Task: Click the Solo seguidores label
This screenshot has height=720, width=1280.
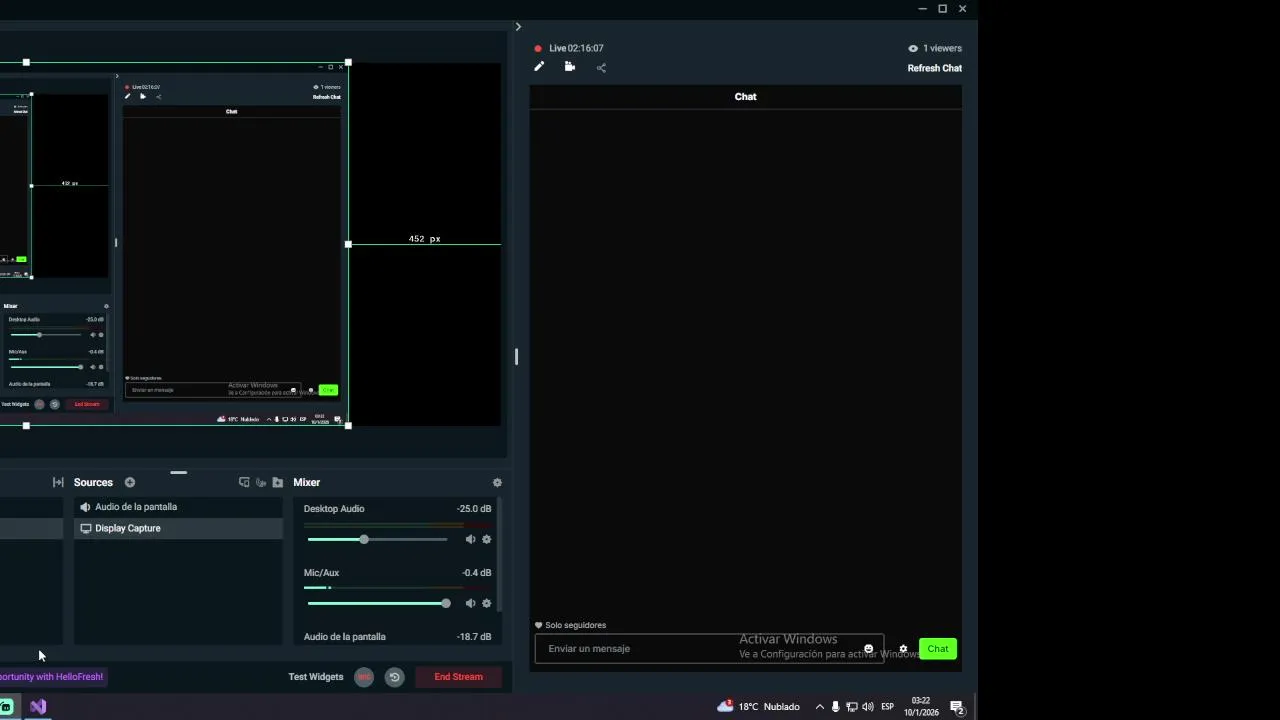Action: (x=576, y=625)
